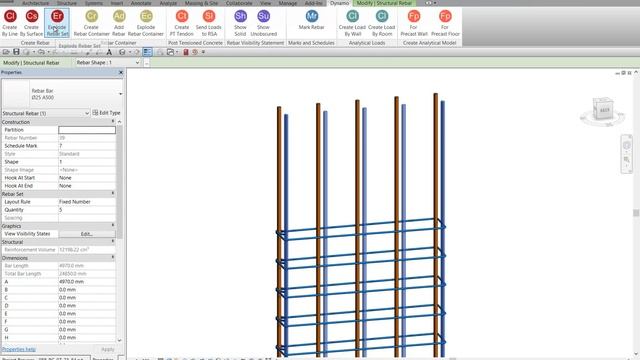Click the Properties help link
This screenshot has width=640, height=360.
pos(18,349)
